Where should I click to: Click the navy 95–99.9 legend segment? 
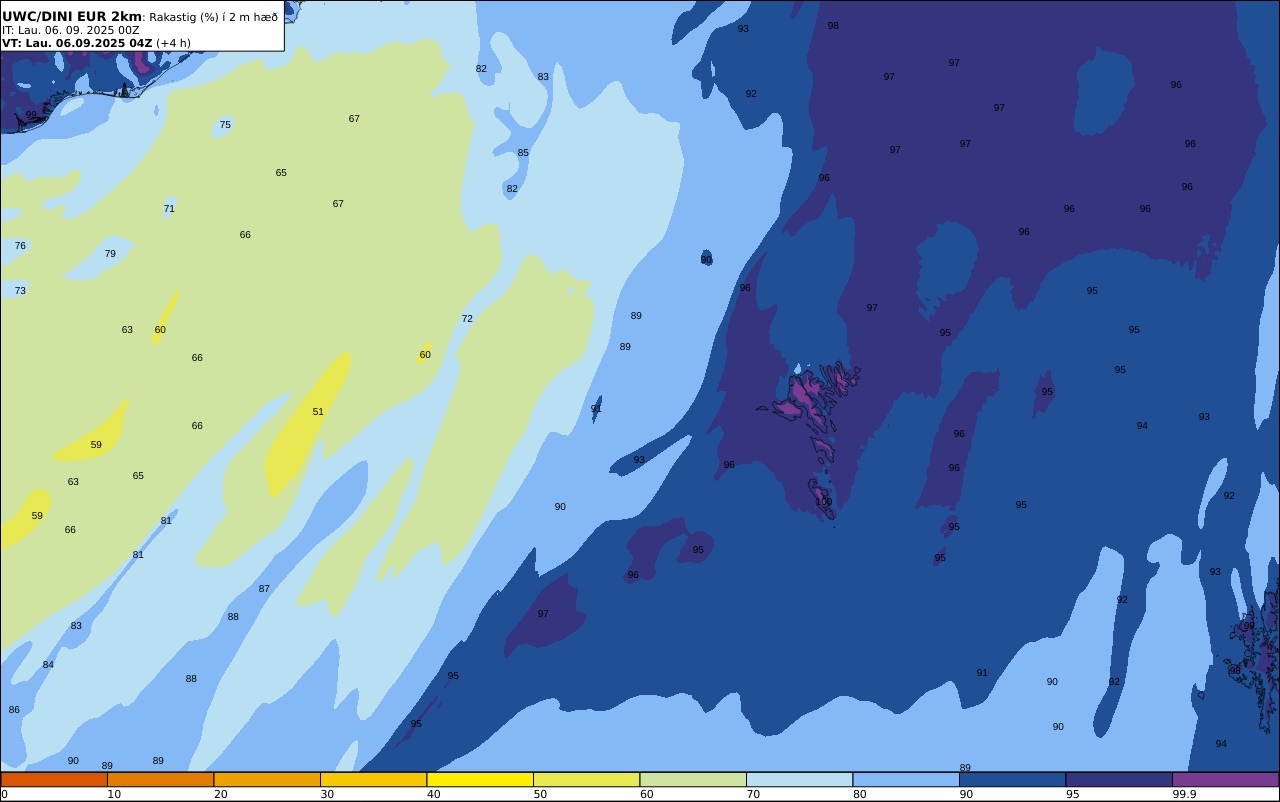tap(1119, 779)
